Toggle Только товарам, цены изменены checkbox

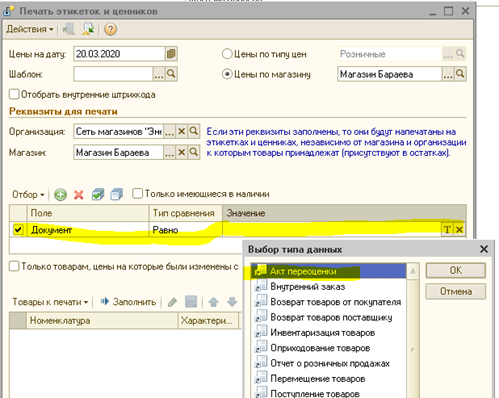[x=14, y=266]
